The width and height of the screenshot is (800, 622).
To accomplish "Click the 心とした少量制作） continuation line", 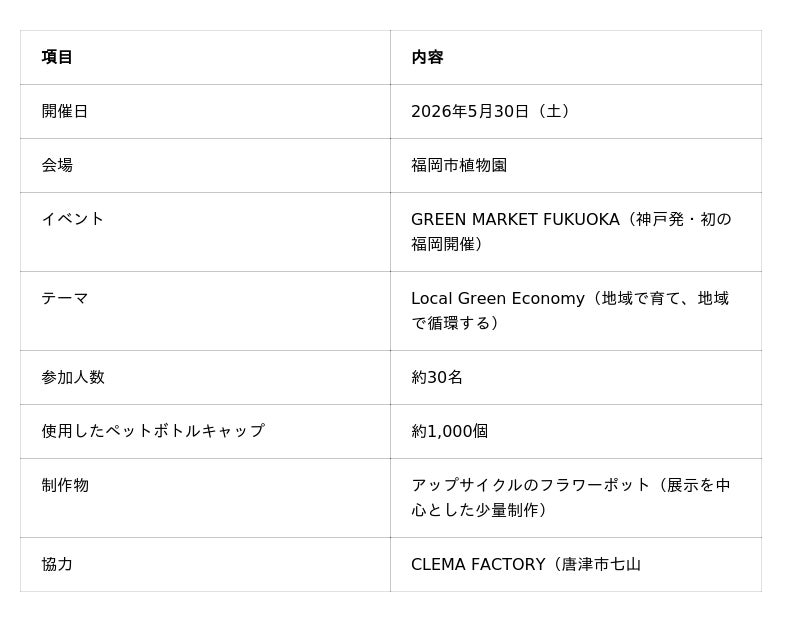I will coord(480,510).
